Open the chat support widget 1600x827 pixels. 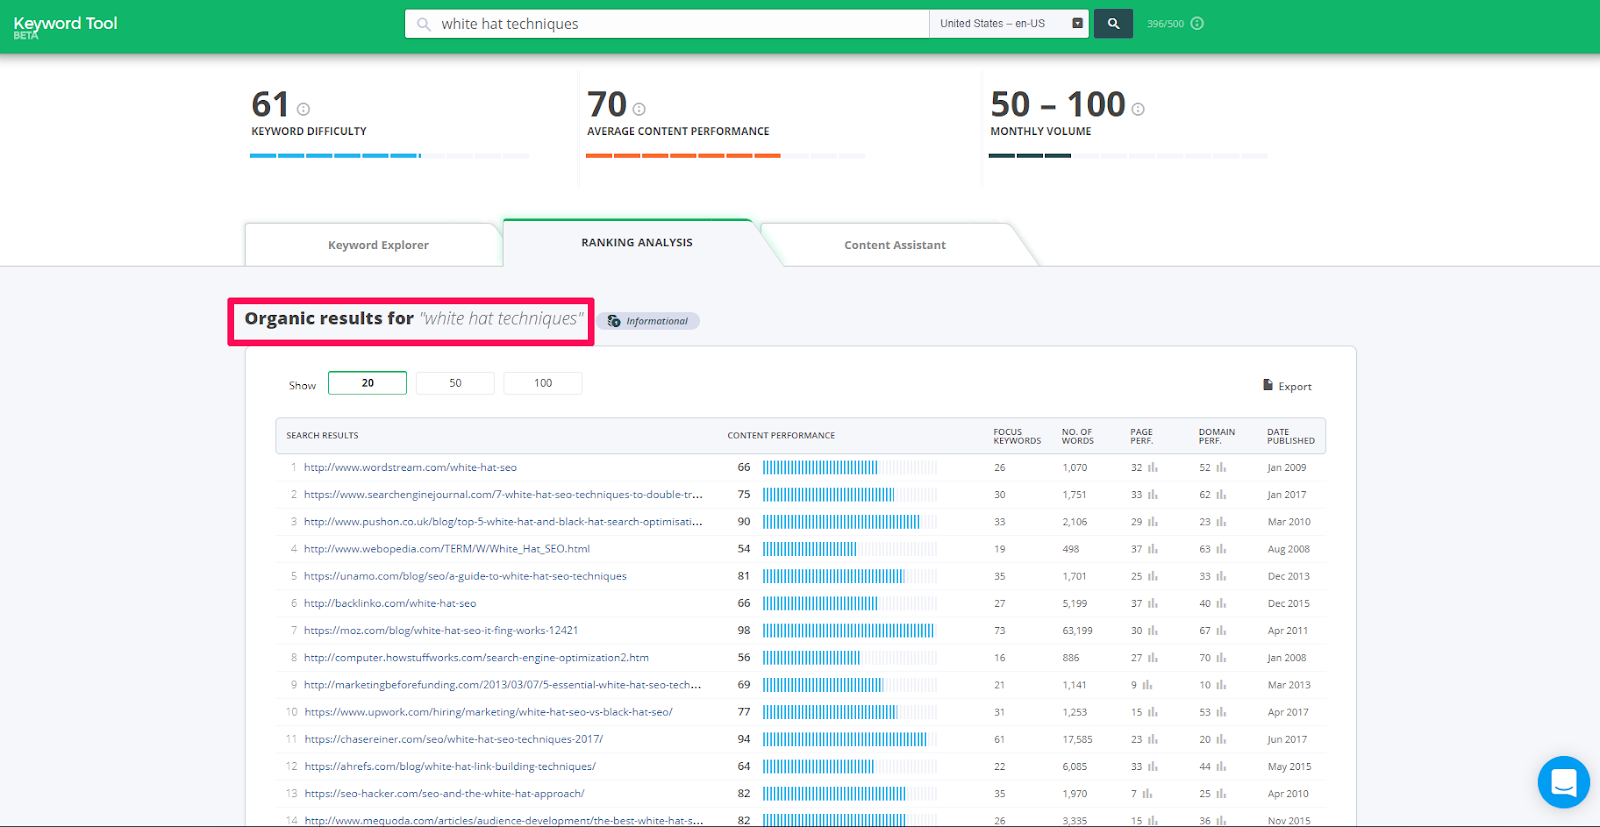click(1564, 782)
